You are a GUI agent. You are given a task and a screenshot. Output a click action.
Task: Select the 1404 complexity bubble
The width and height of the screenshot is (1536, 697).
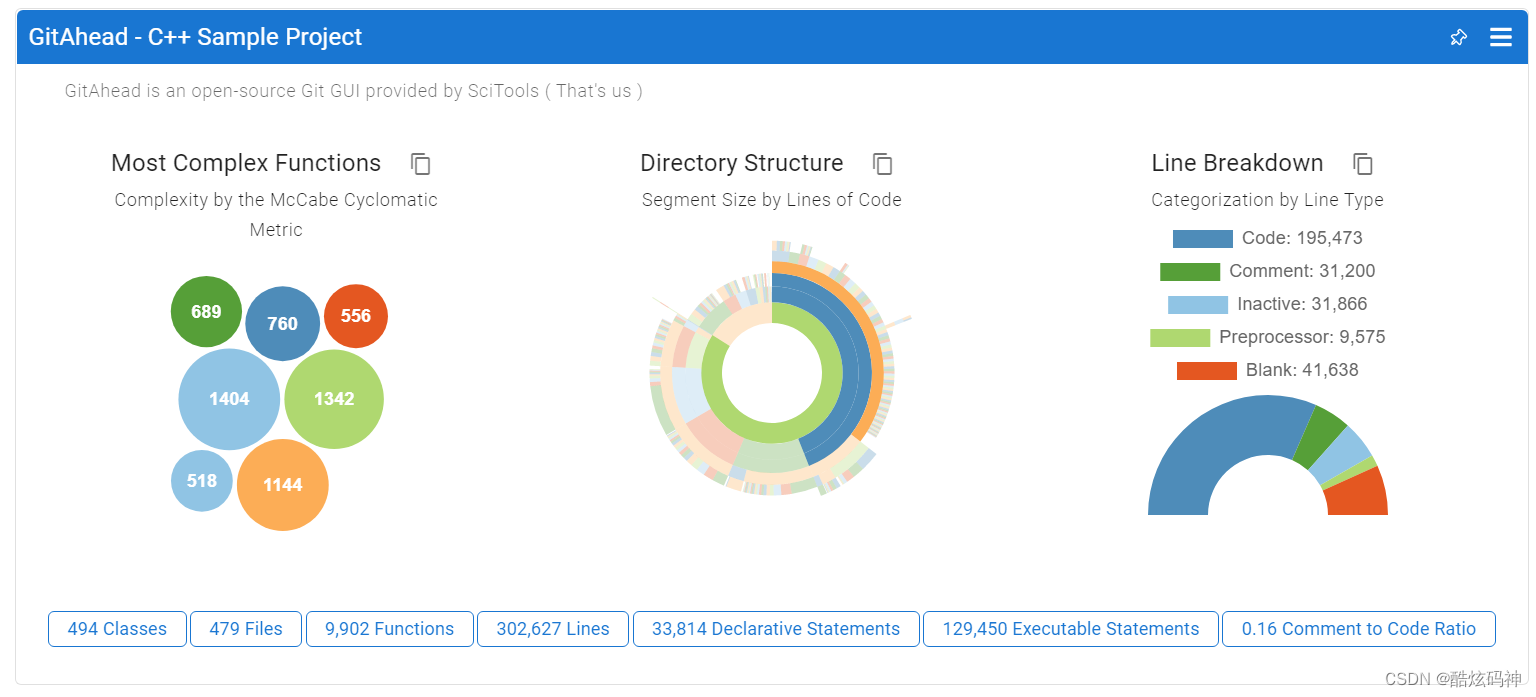[229, 399]
